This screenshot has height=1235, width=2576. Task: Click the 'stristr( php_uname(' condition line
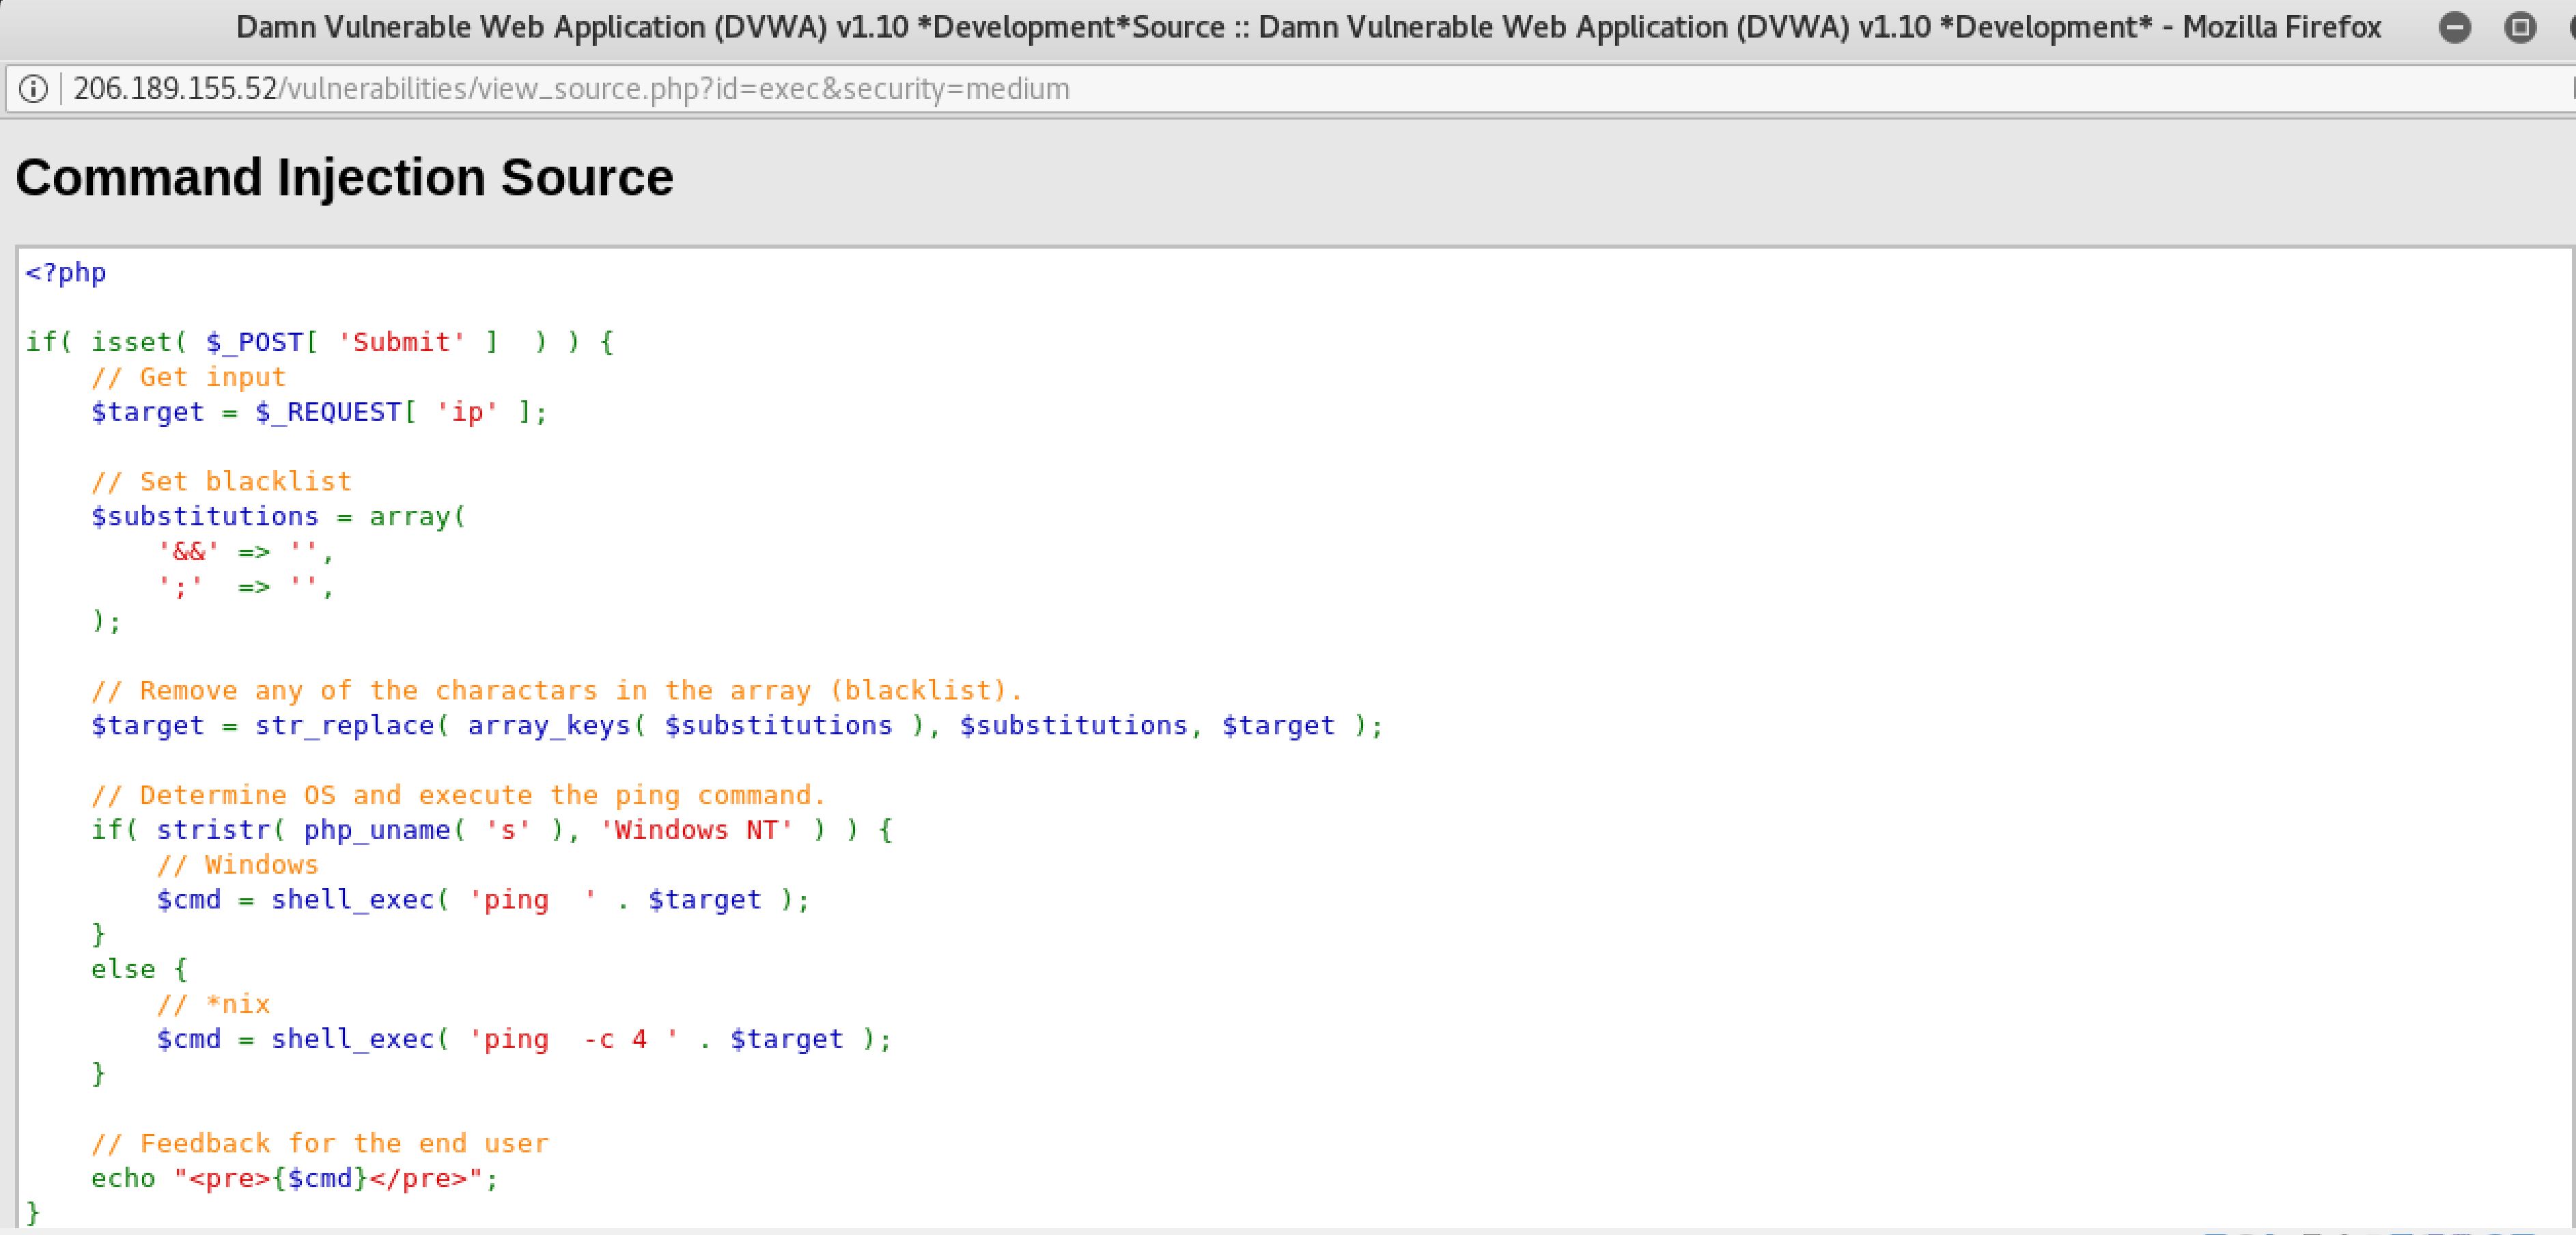(x=492, y=830)
